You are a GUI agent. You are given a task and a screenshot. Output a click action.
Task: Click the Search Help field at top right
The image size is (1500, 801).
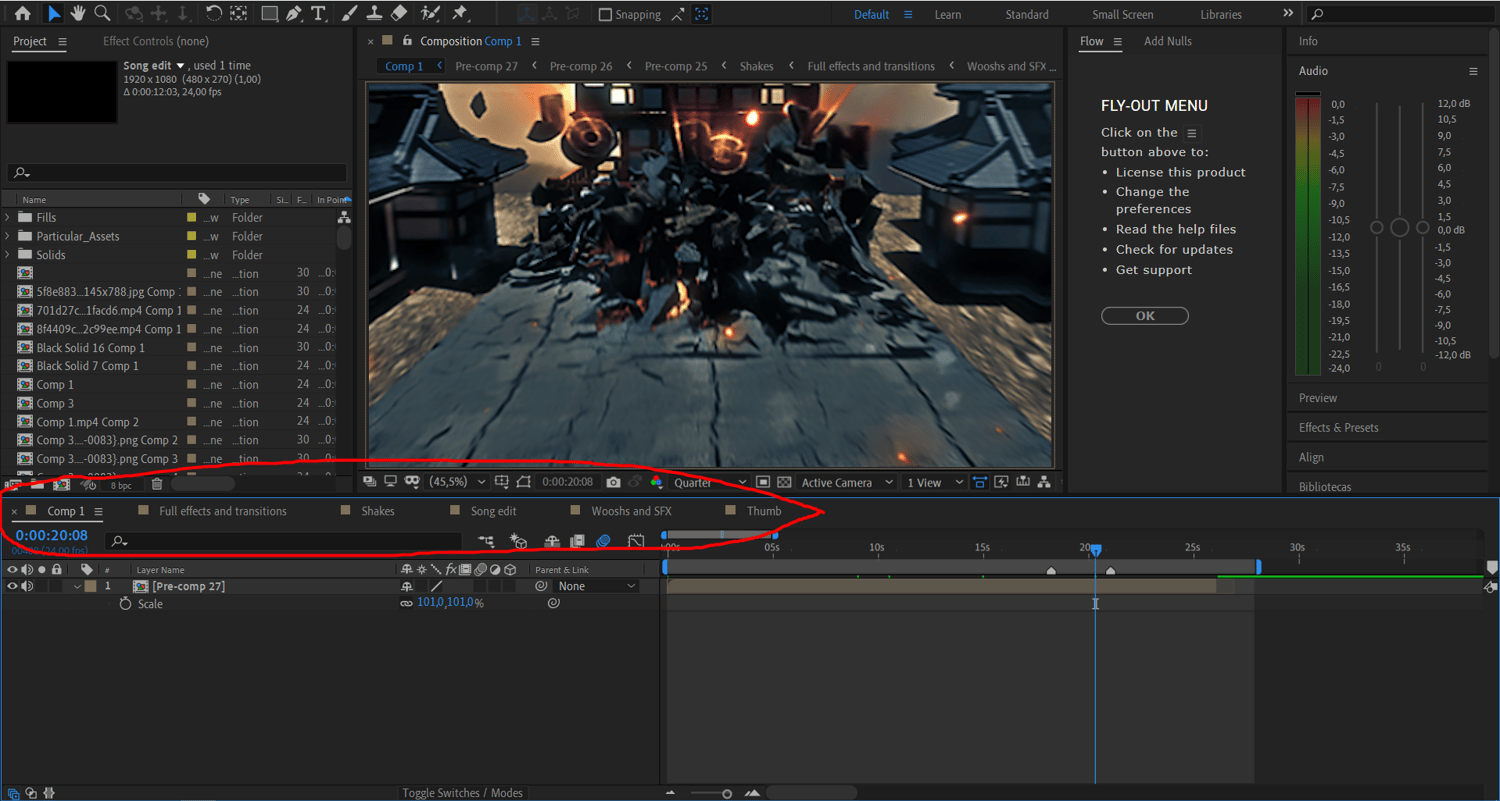(x=1399, y=14)
